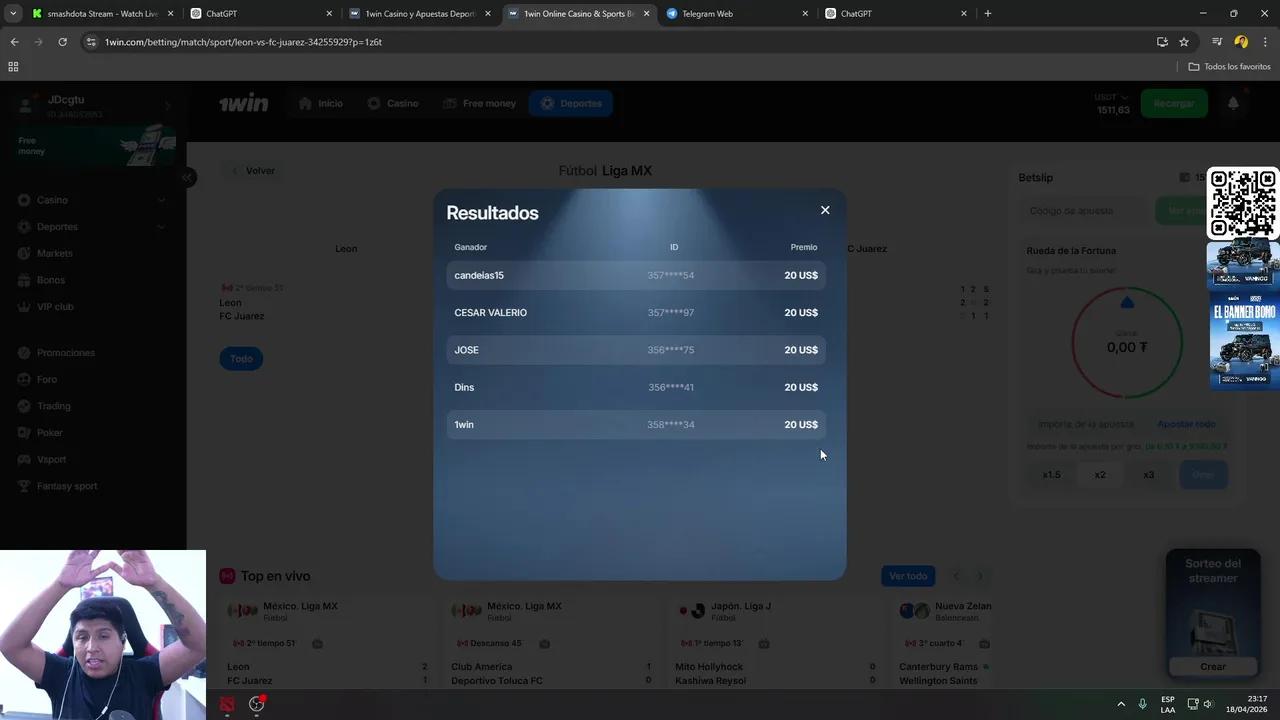
Task: Open the Chrome profile avatar icon
Action: coord(1241,42)
